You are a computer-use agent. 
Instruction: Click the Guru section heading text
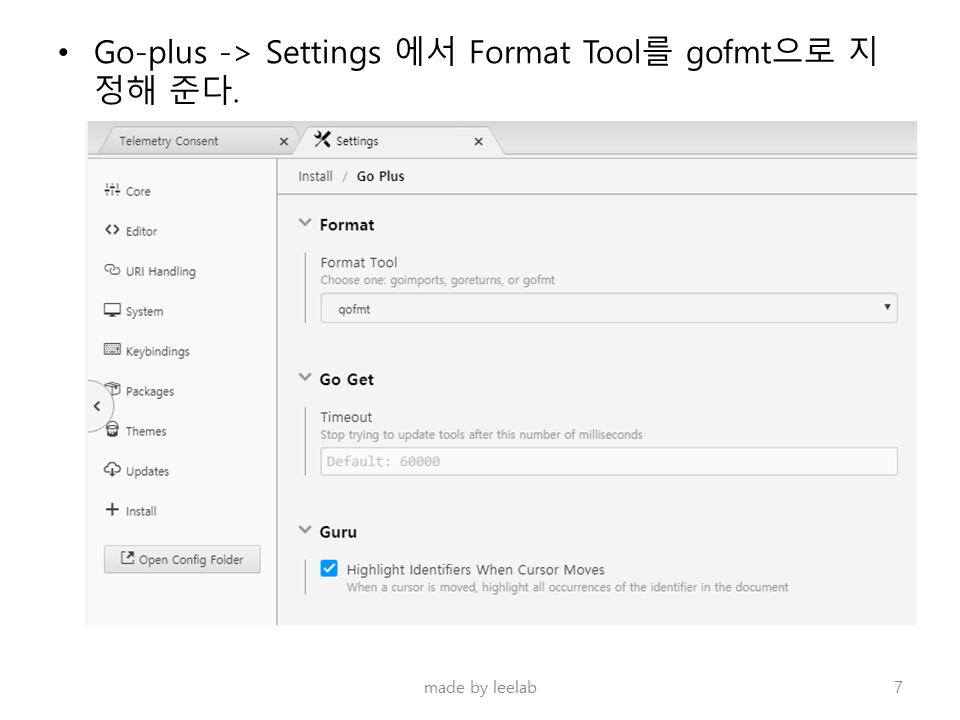[338, 532]
